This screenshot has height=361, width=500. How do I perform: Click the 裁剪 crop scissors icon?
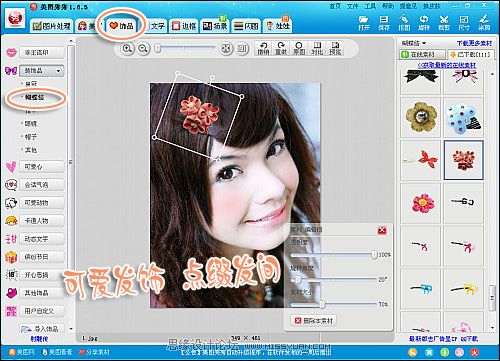pos(444,23)
